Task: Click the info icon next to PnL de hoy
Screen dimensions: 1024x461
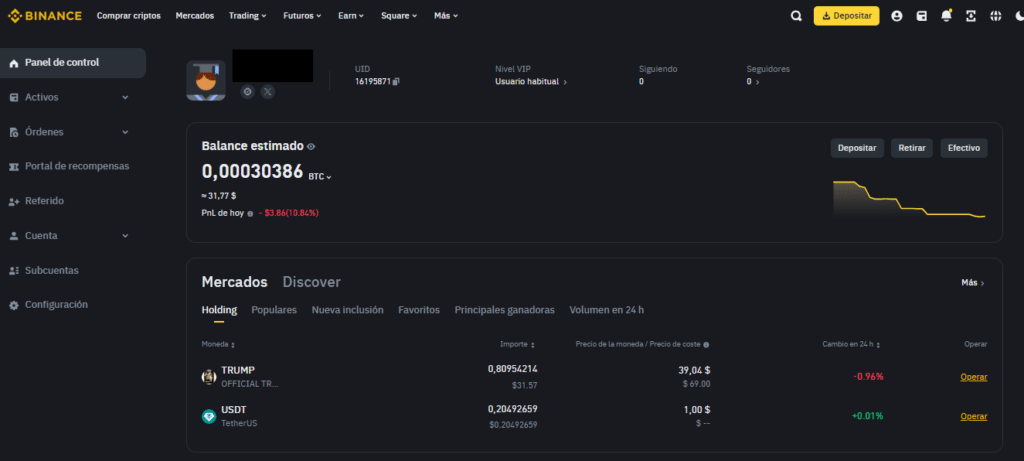Action: (250, 214)
